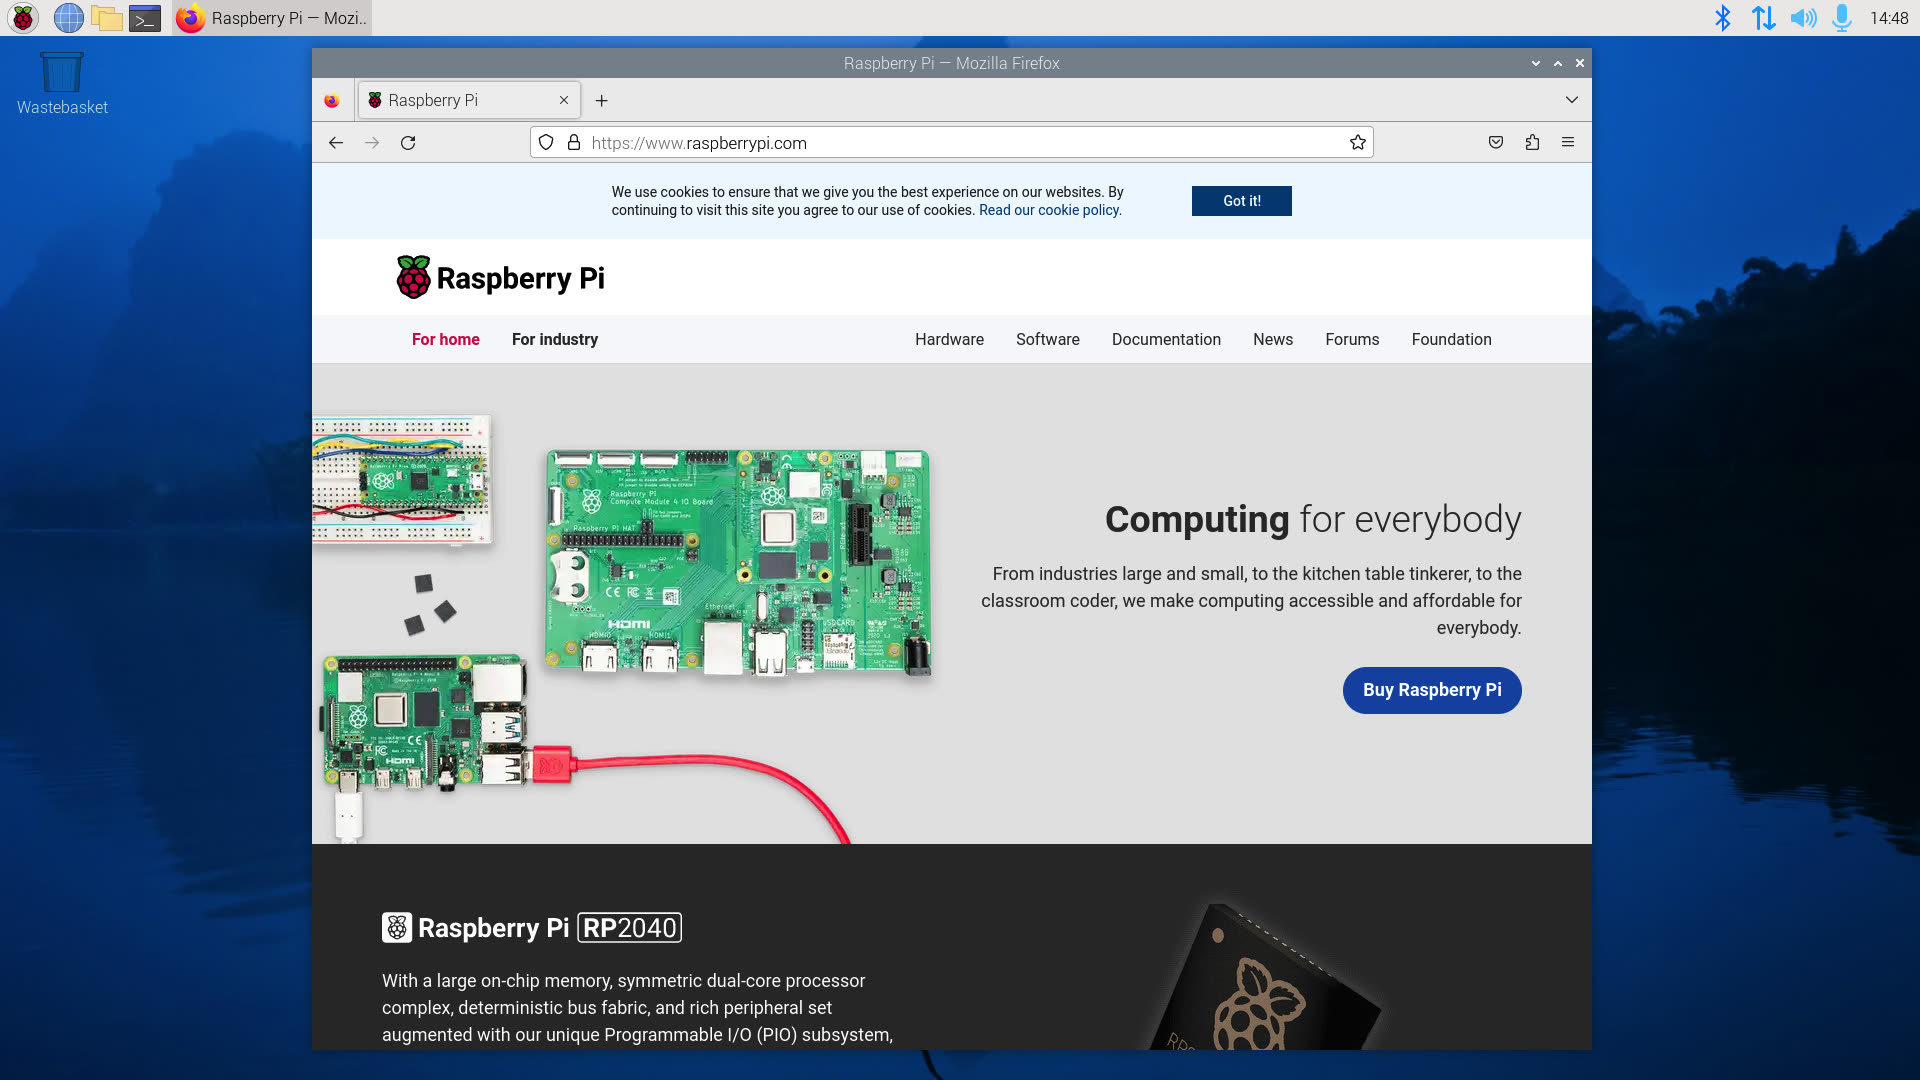Viewport: 1920px width, 1080px height.
Task: Open the file manager from the taskbar
Action: coord(107,18)
